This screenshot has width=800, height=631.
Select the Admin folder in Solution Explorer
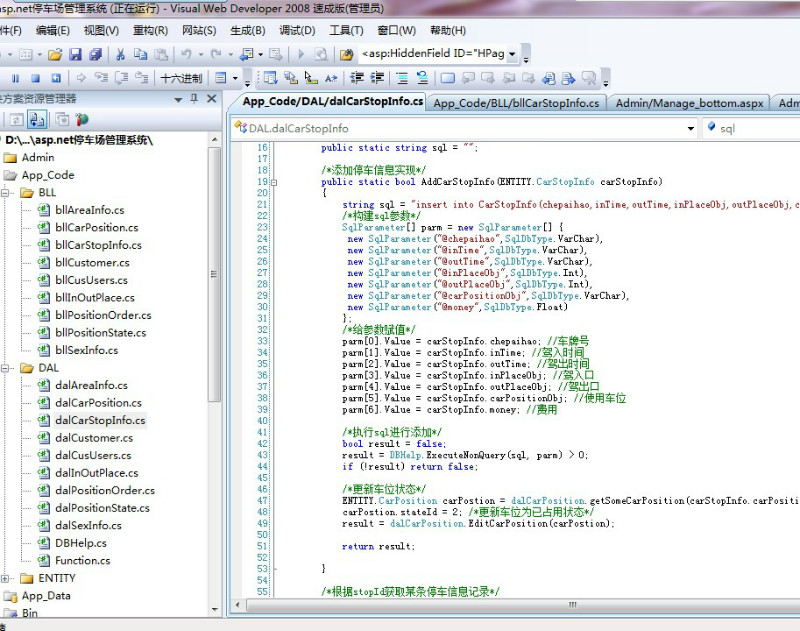(38, 158)
